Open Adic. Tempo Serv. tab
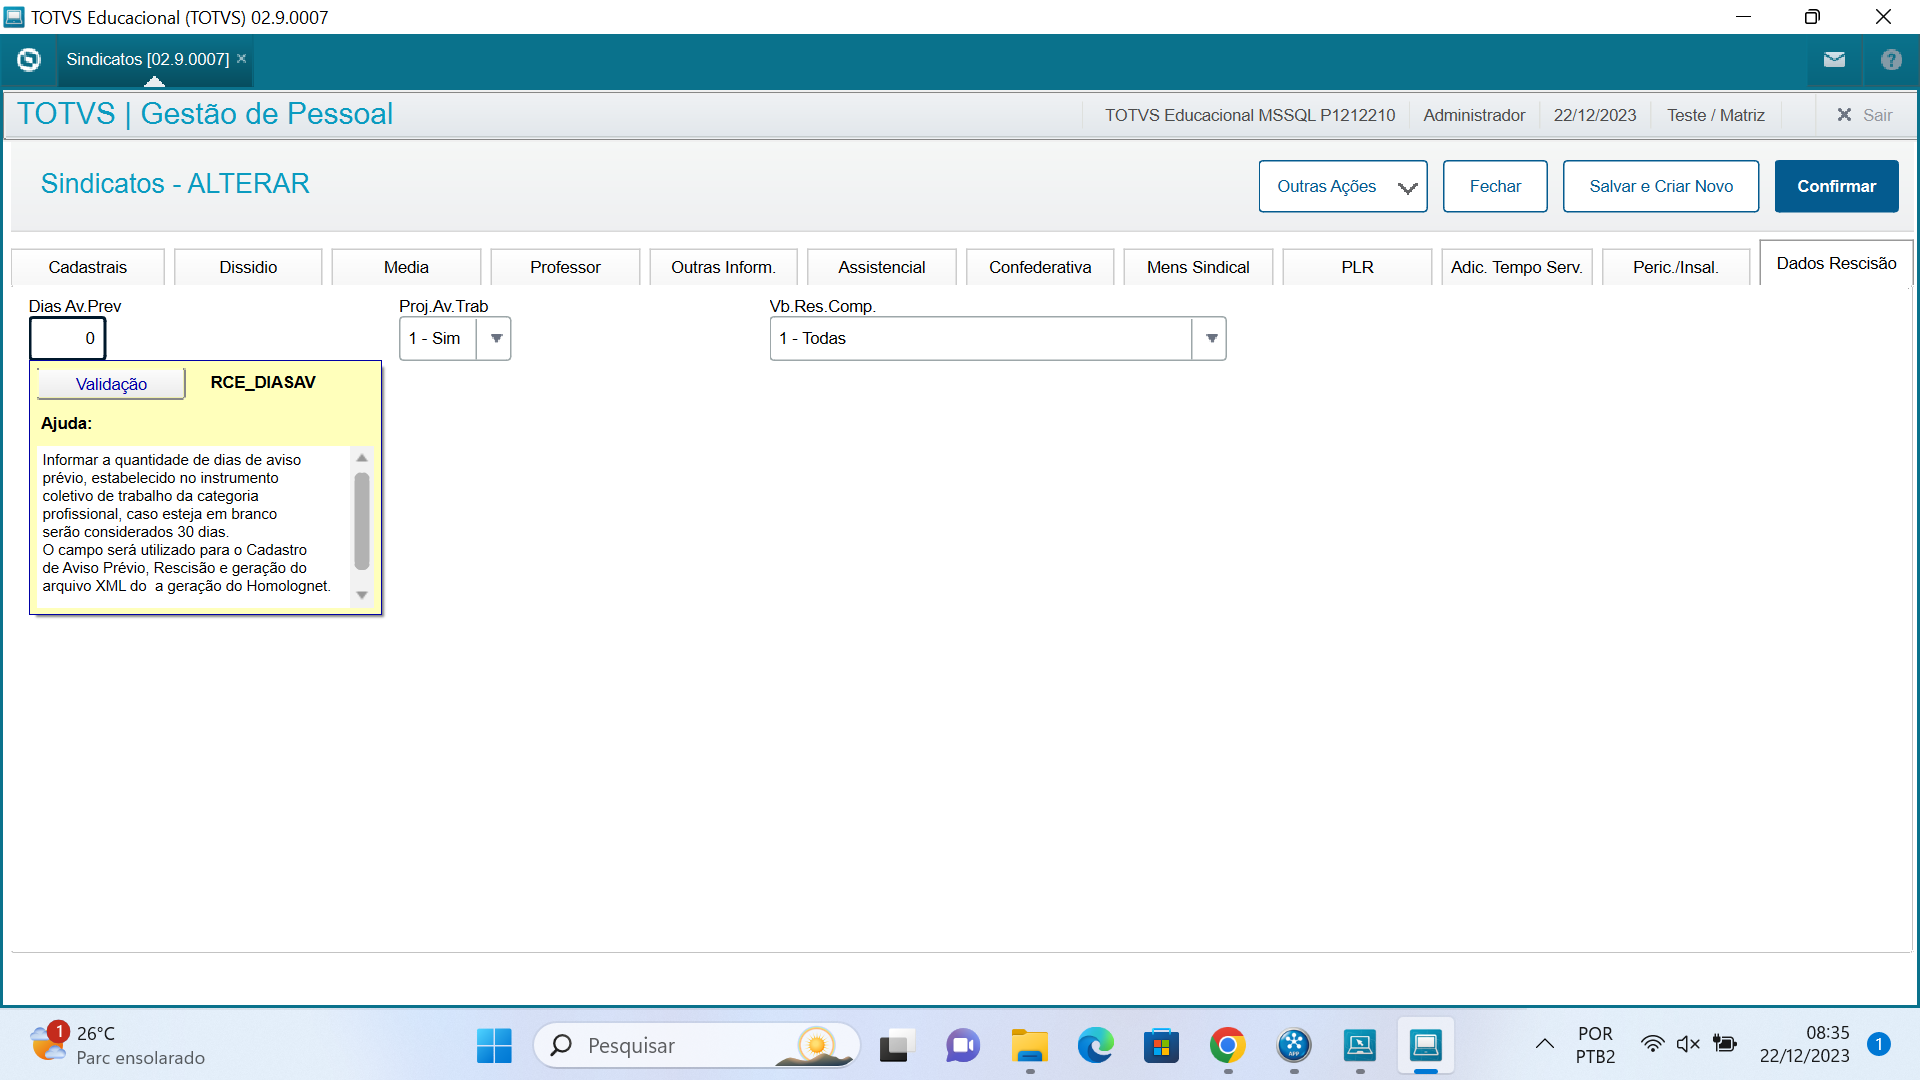Viewport: 1920px width, 1080px height. [1514, 265]
